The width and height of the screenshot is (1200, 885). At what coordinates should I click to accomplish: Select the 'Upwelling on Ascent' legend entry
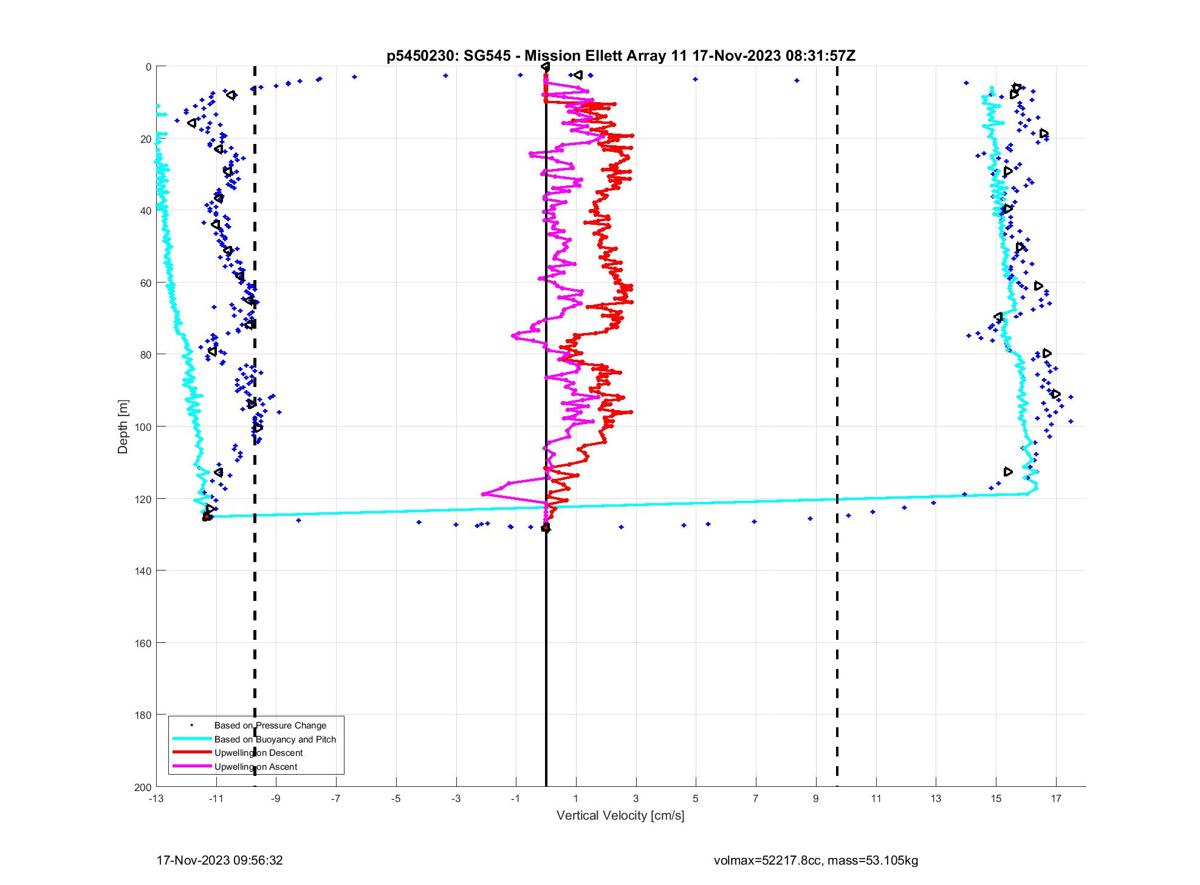pos(256,766)
